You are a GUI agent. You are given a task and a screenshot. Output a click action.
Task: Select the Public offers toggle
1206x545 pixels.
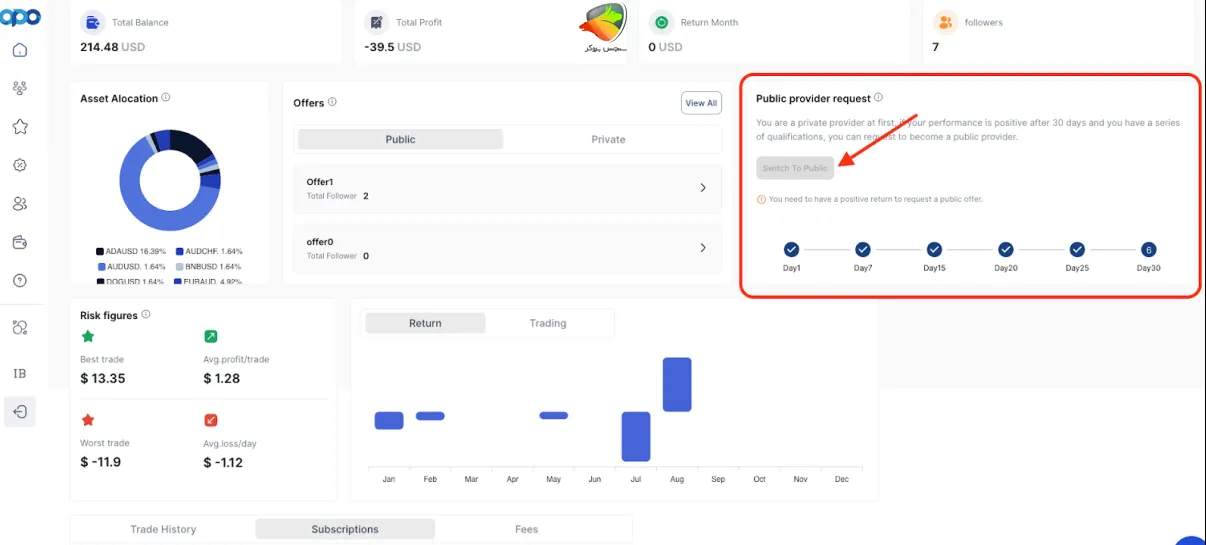click(400, 140)
